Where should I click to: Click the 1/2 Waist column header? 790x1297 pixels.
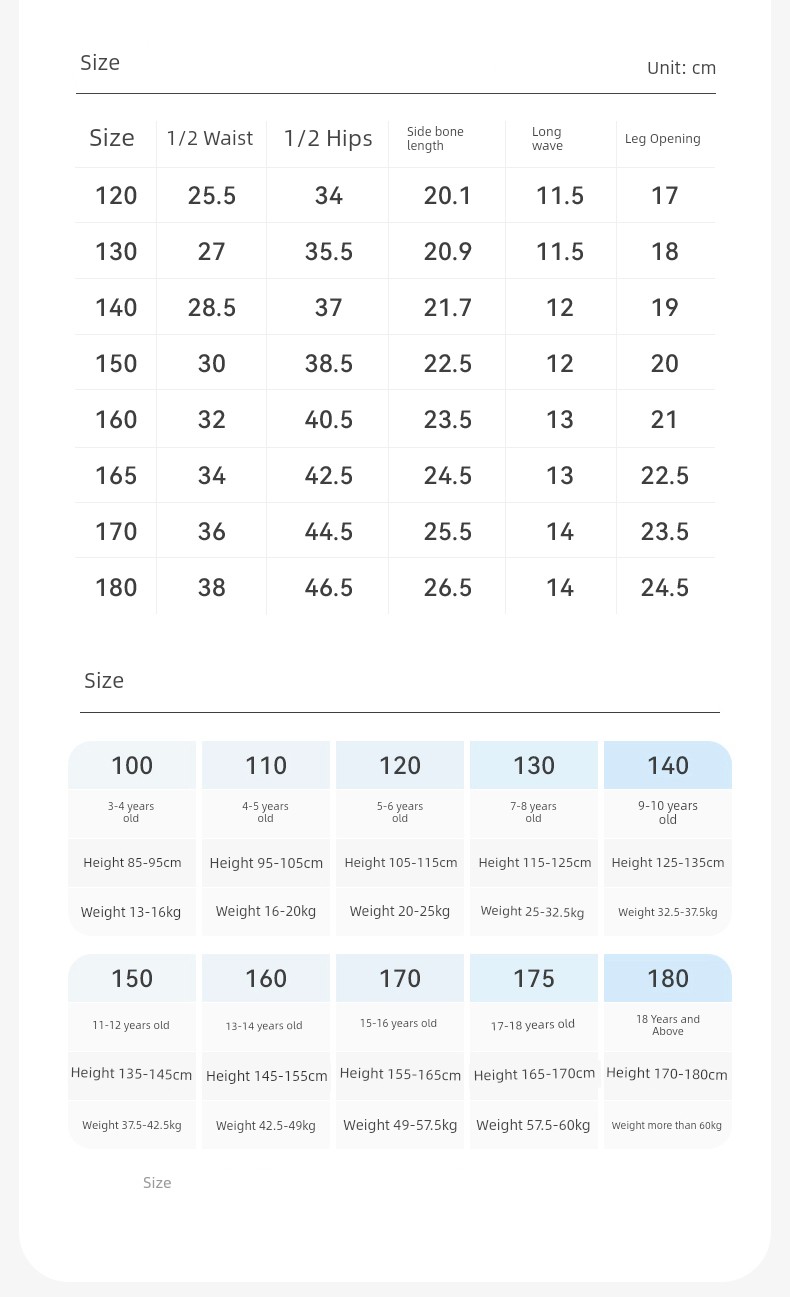coord(210,138)
